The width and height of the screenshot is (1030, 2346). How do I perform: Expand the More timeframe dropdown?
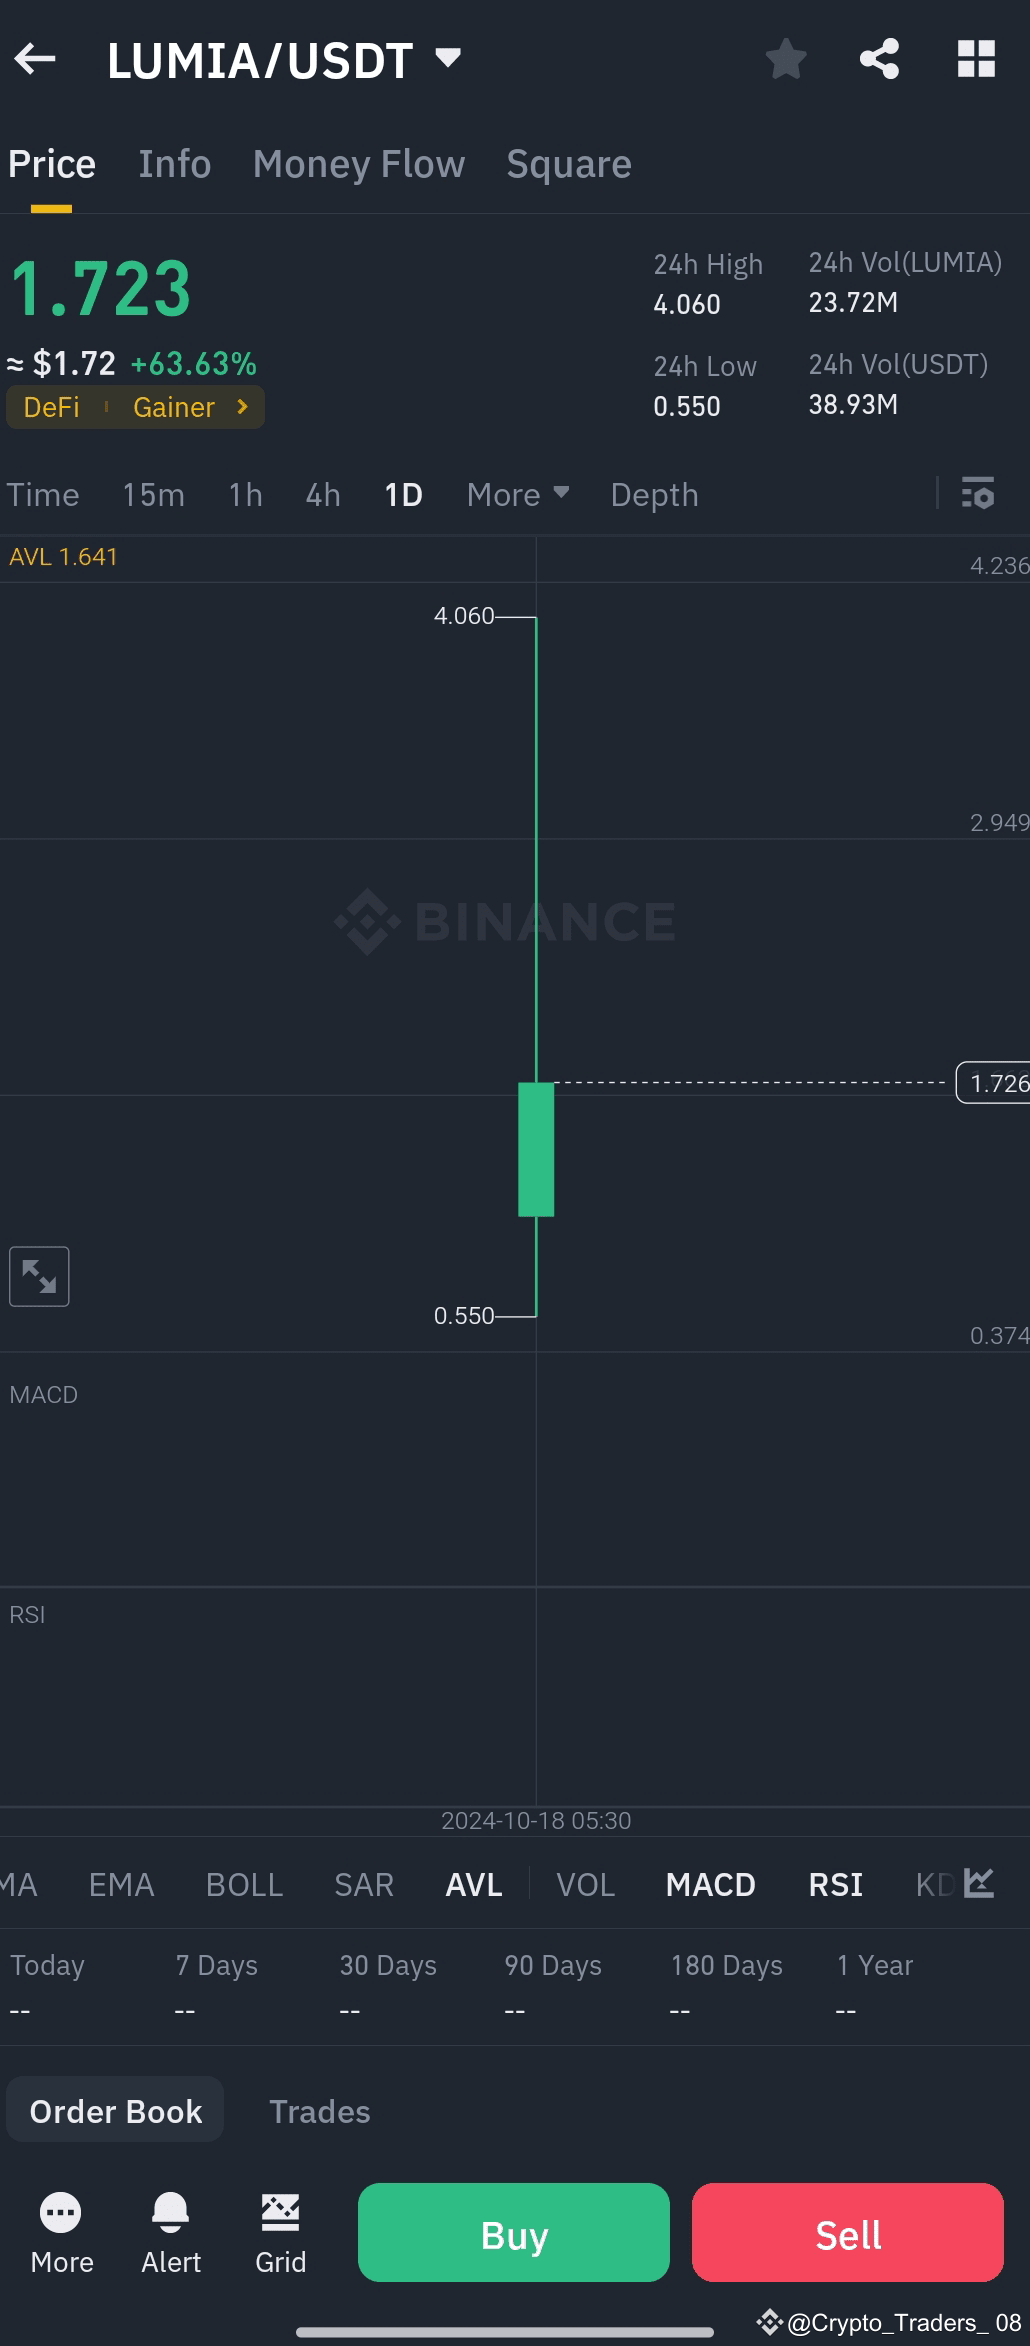click(516, 493)
